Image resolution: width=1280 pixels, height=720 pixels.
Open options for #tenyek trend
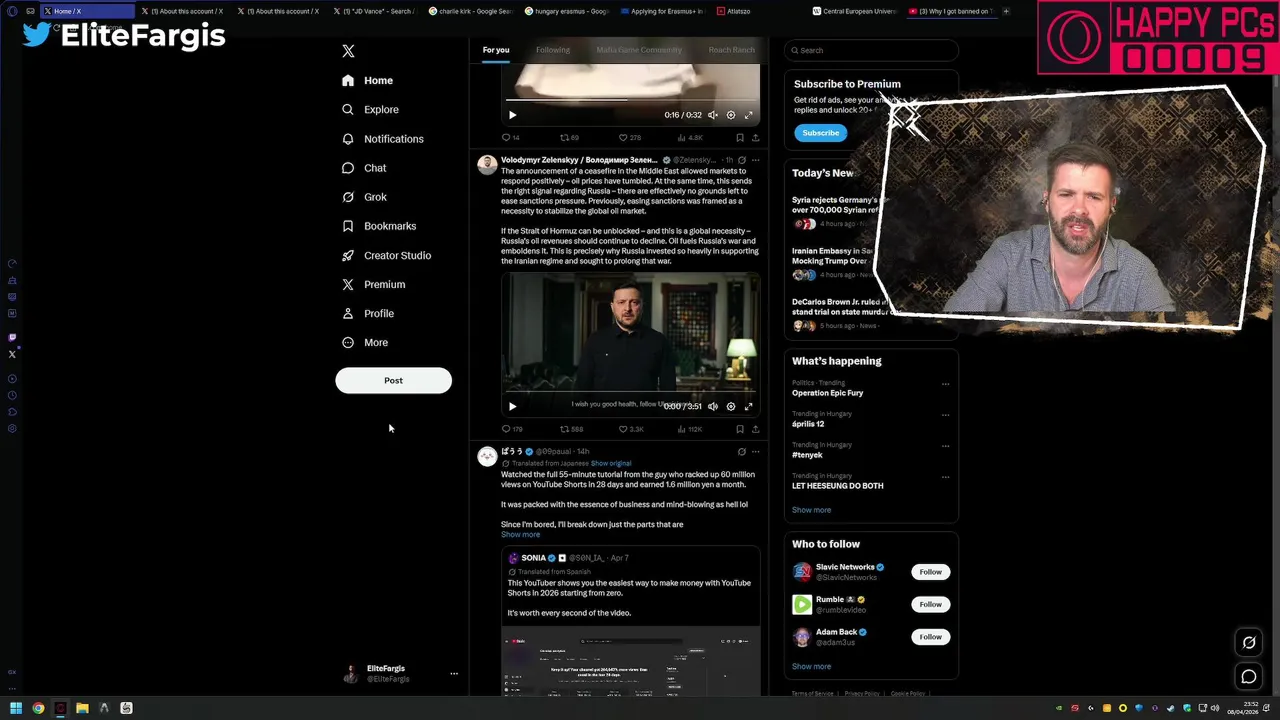(945, 446)
